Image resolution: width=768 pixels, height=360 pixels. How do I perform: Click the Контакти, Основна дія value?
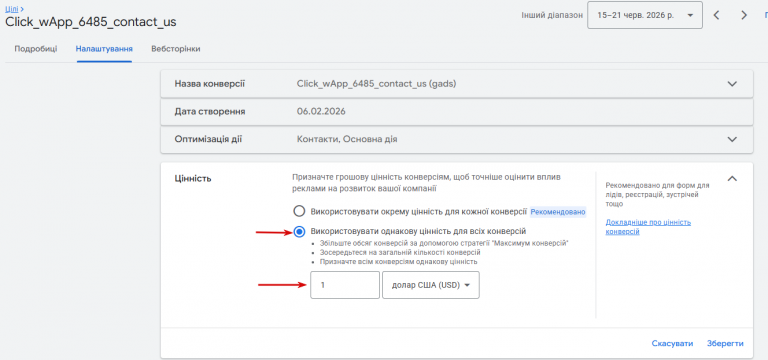pyautogui.click(x=347, y=139)
